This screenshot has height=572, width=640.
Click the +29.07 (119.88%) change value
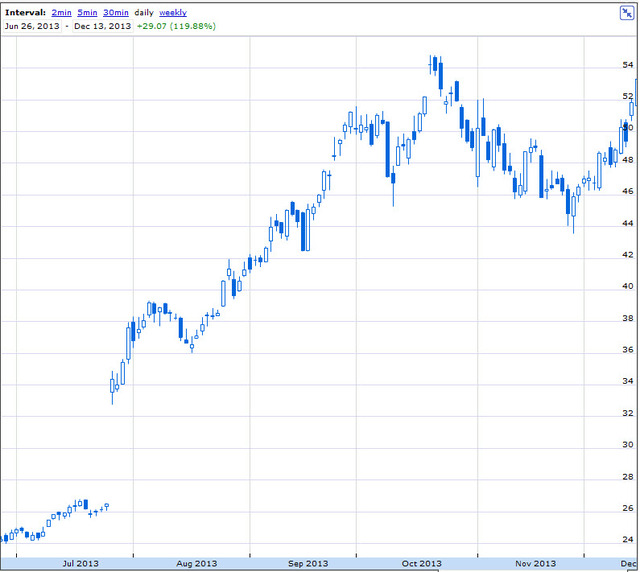176,26
